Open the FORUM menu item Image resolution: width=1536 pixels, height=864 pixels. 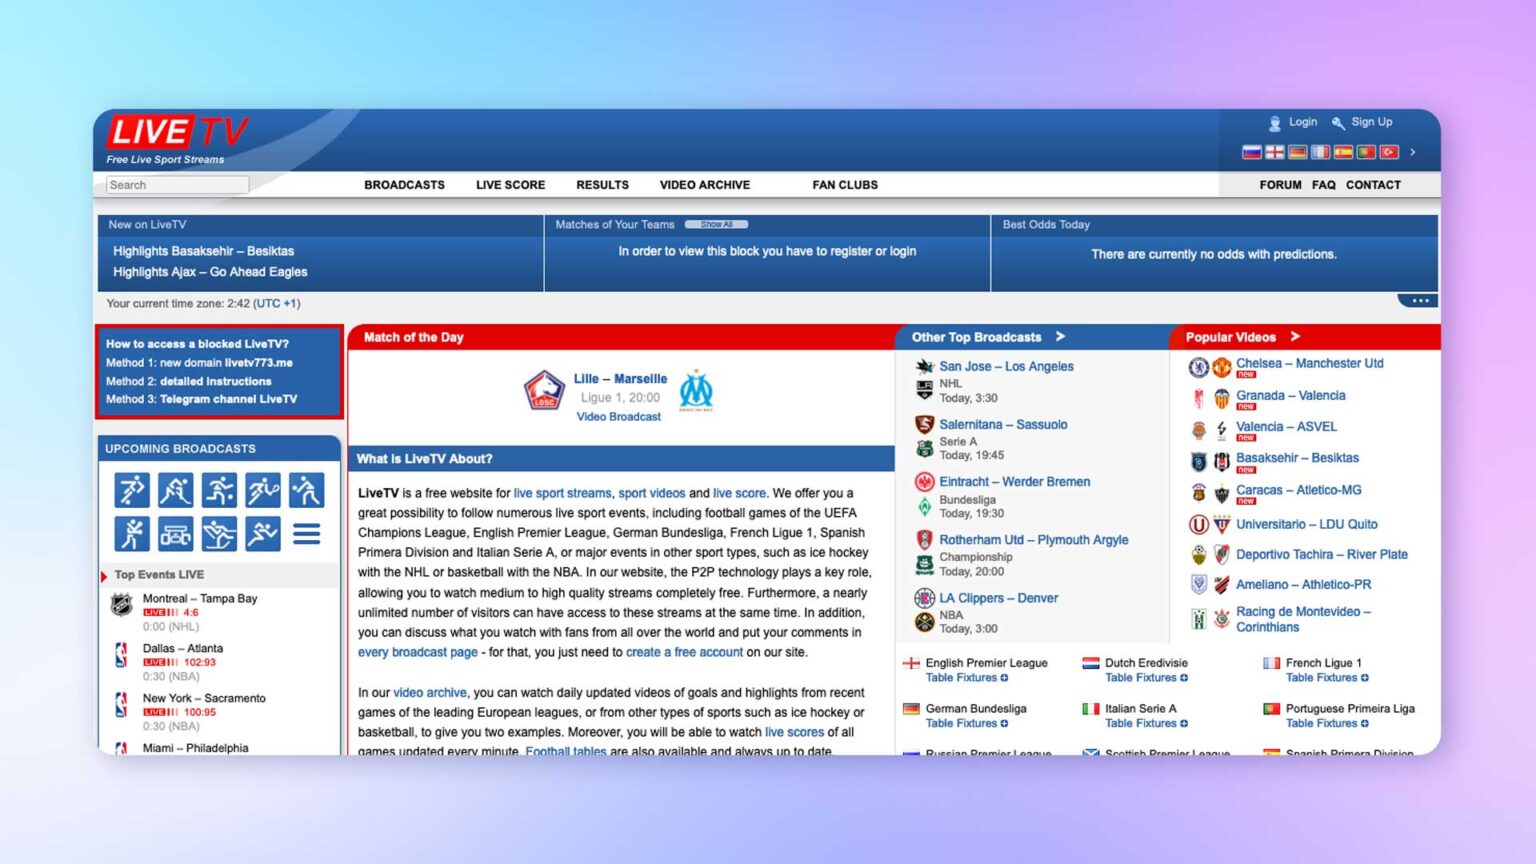pyautogui.click(x=1280, y=185)
